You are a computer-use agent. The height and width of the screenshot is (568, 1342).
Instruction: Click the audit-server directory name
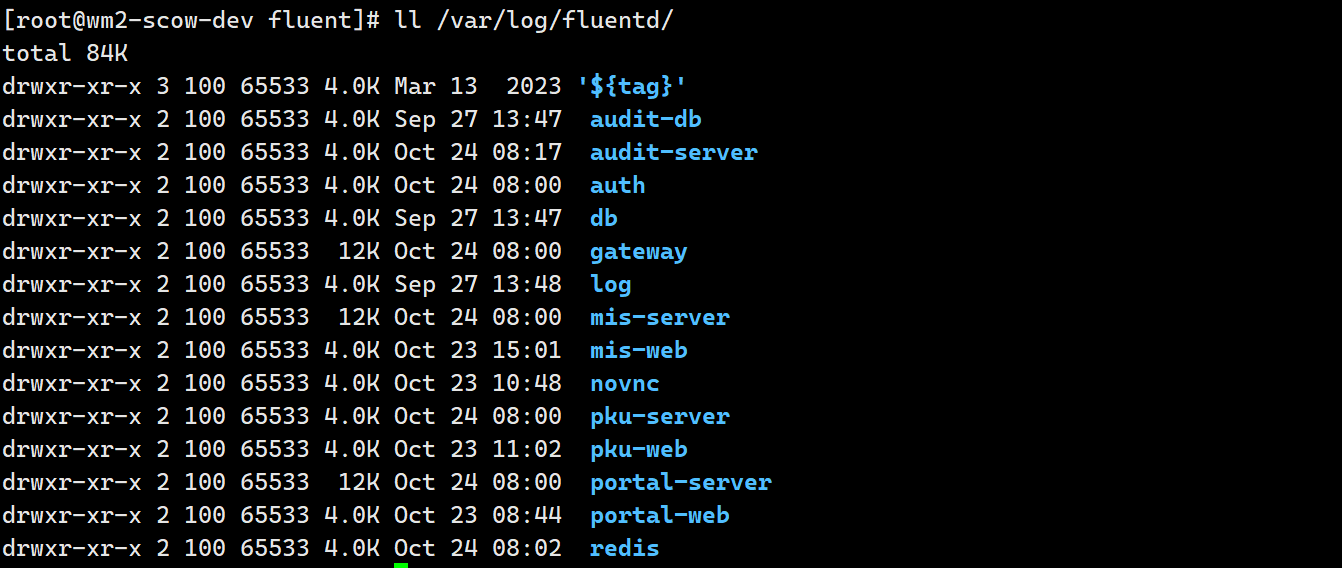(x=673, y=153)
